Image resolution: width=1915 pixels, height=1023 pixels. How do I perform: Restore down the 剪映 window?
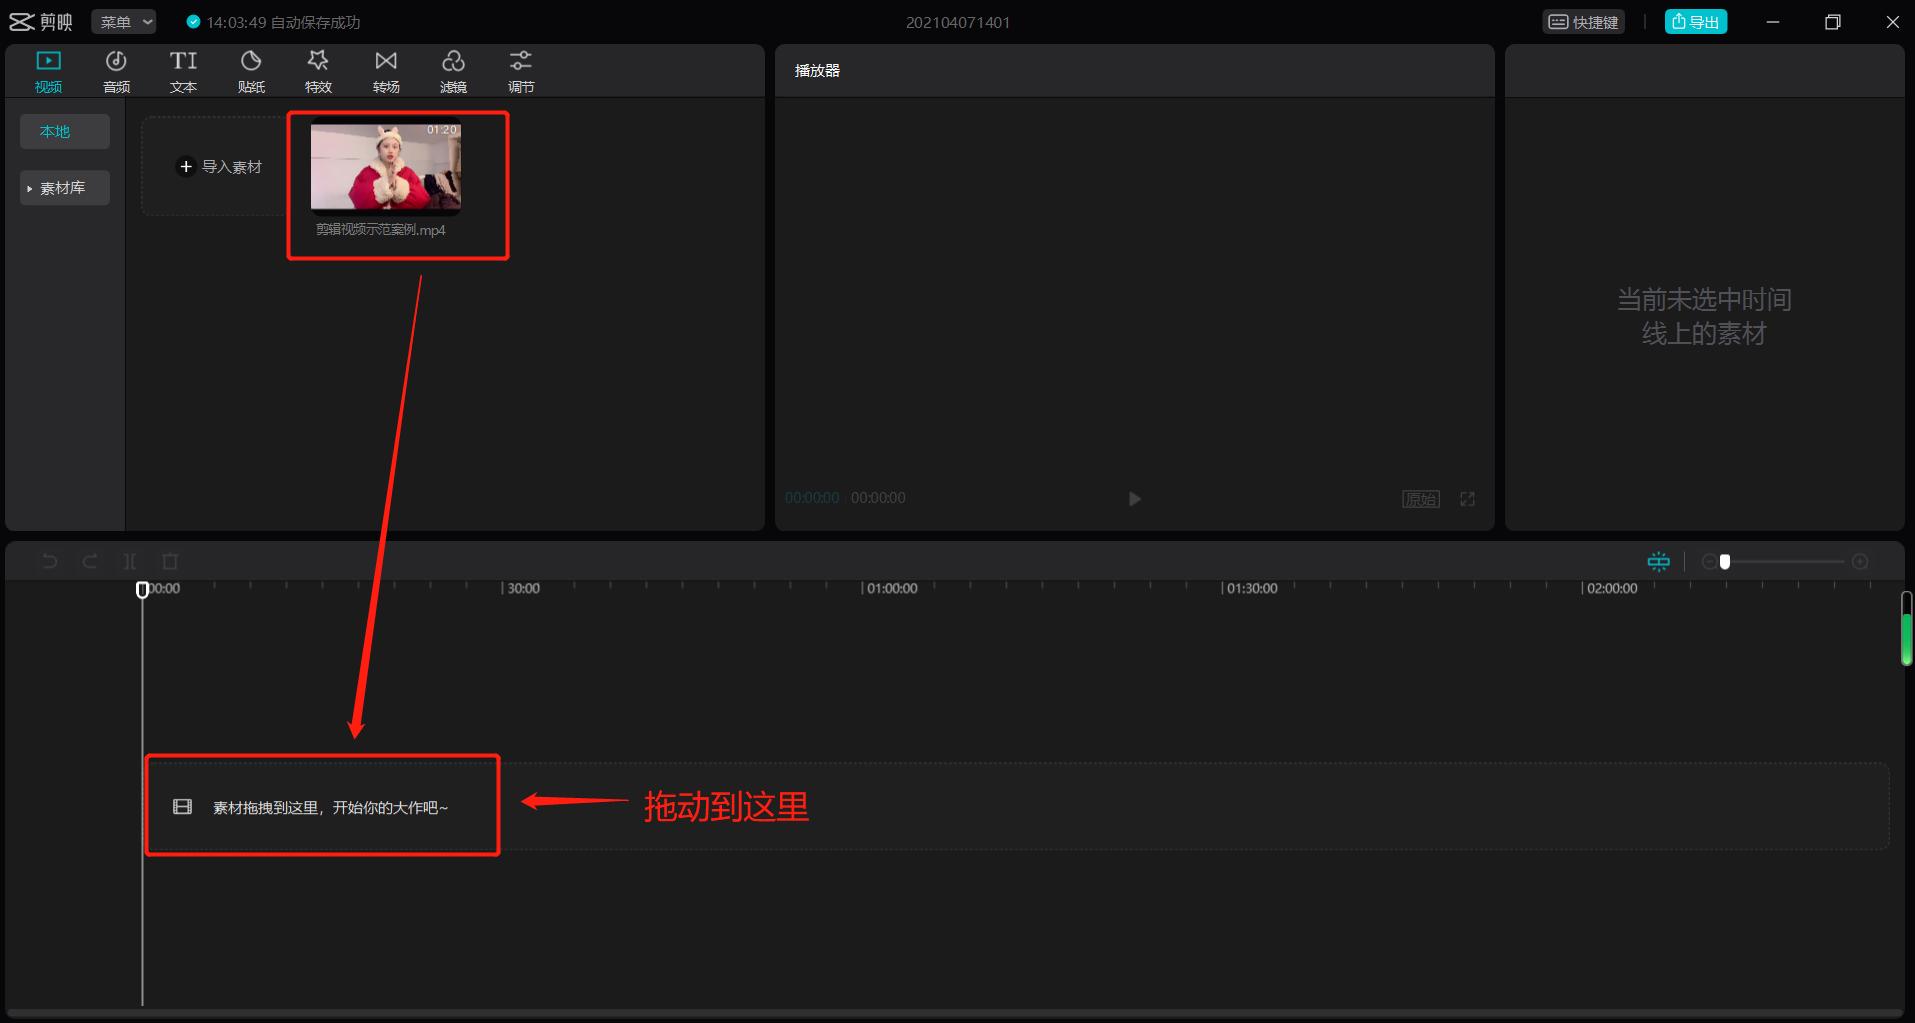pos(1832,22)
